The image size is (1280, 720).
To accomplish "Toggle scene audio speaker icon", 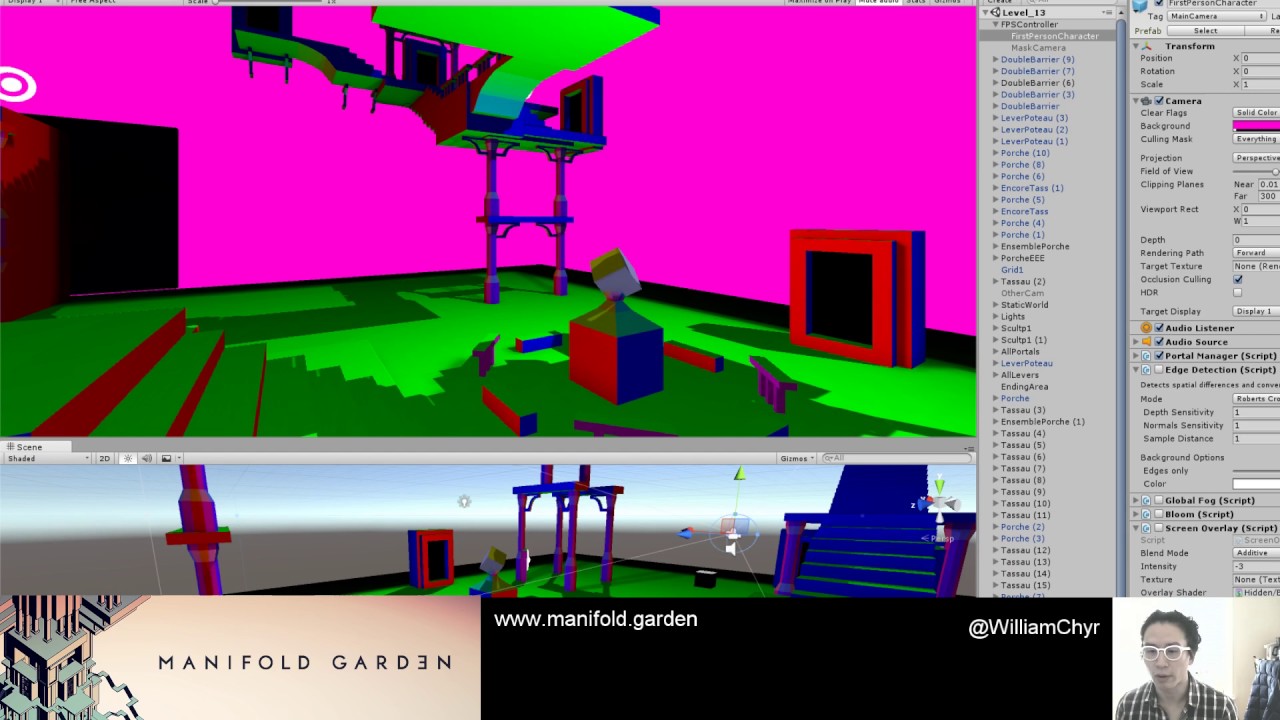I will coord(147,458).
